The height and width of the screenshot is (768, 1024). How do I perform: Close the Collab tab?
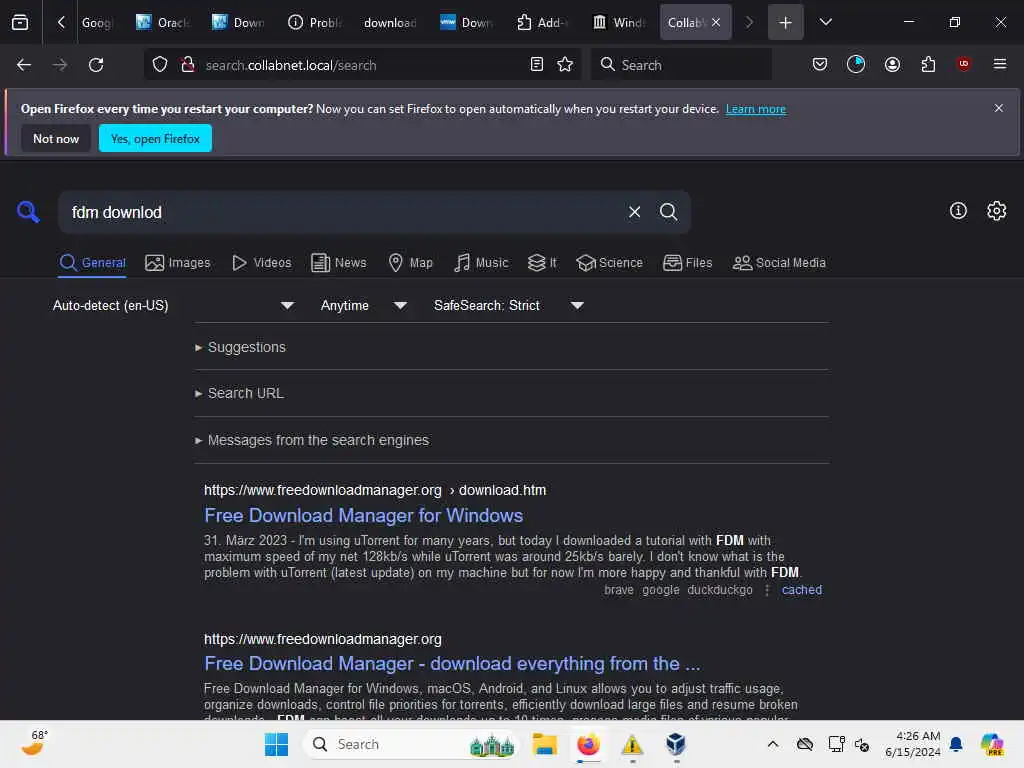pyautogui.click(x=716, y=22)
